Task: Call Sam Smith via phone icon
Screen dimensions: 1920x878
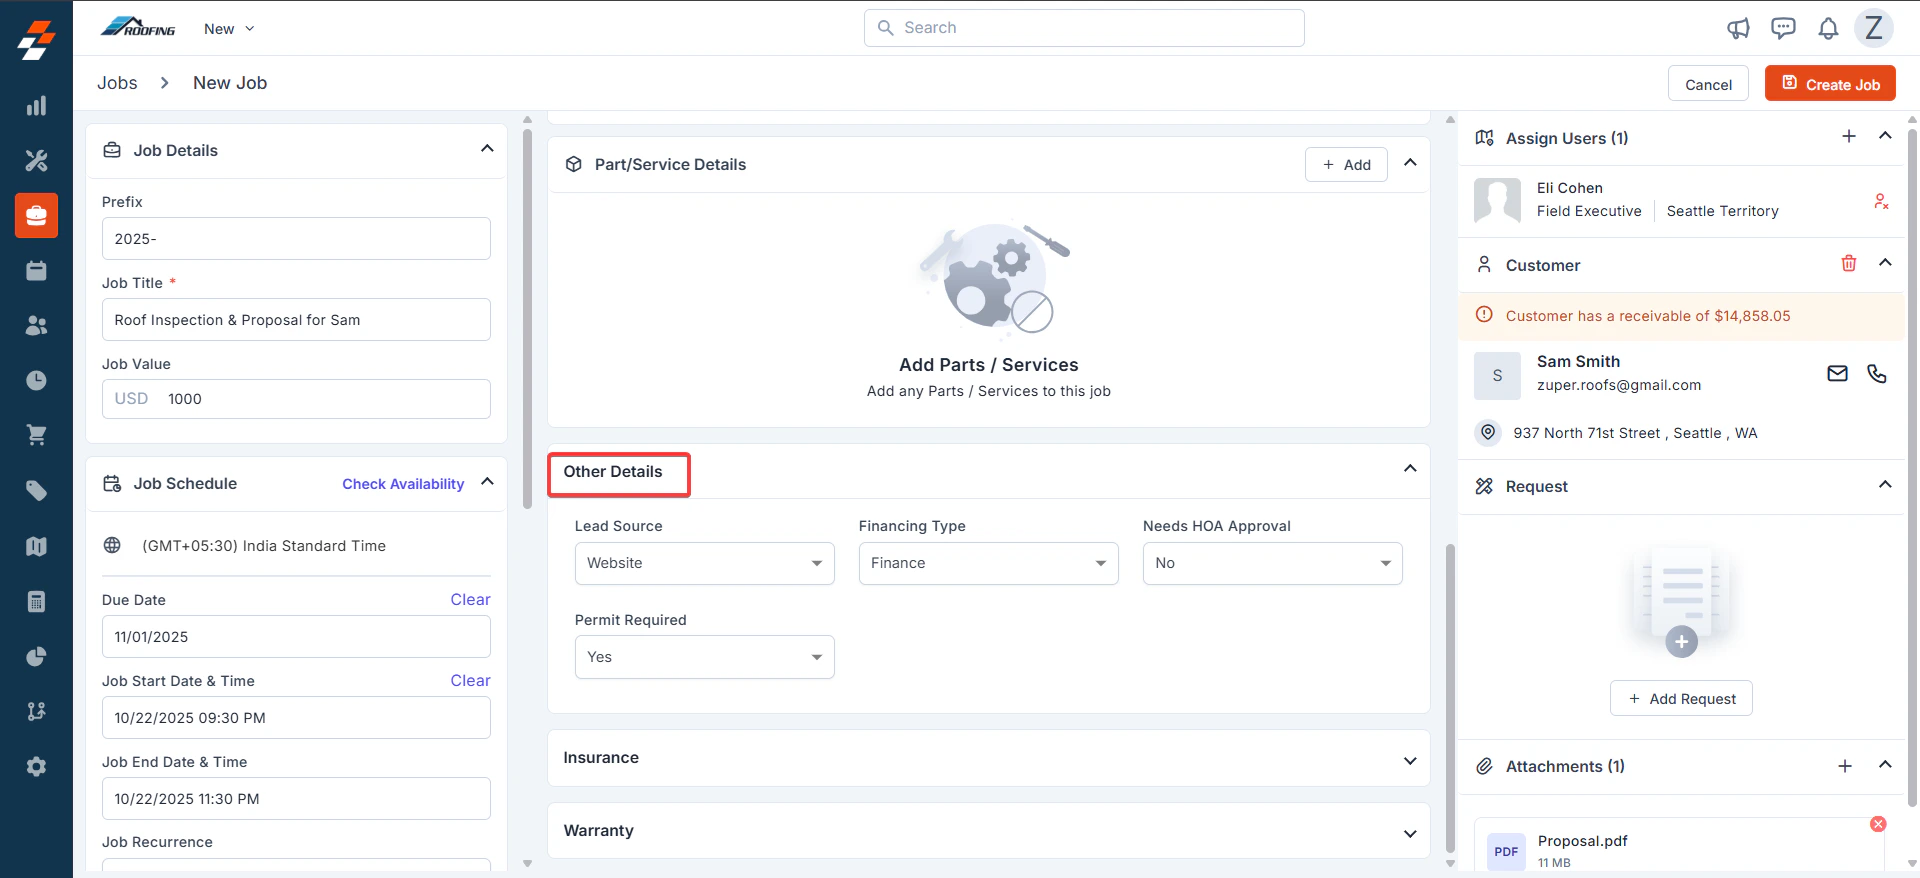Action: coord(1877,373)
